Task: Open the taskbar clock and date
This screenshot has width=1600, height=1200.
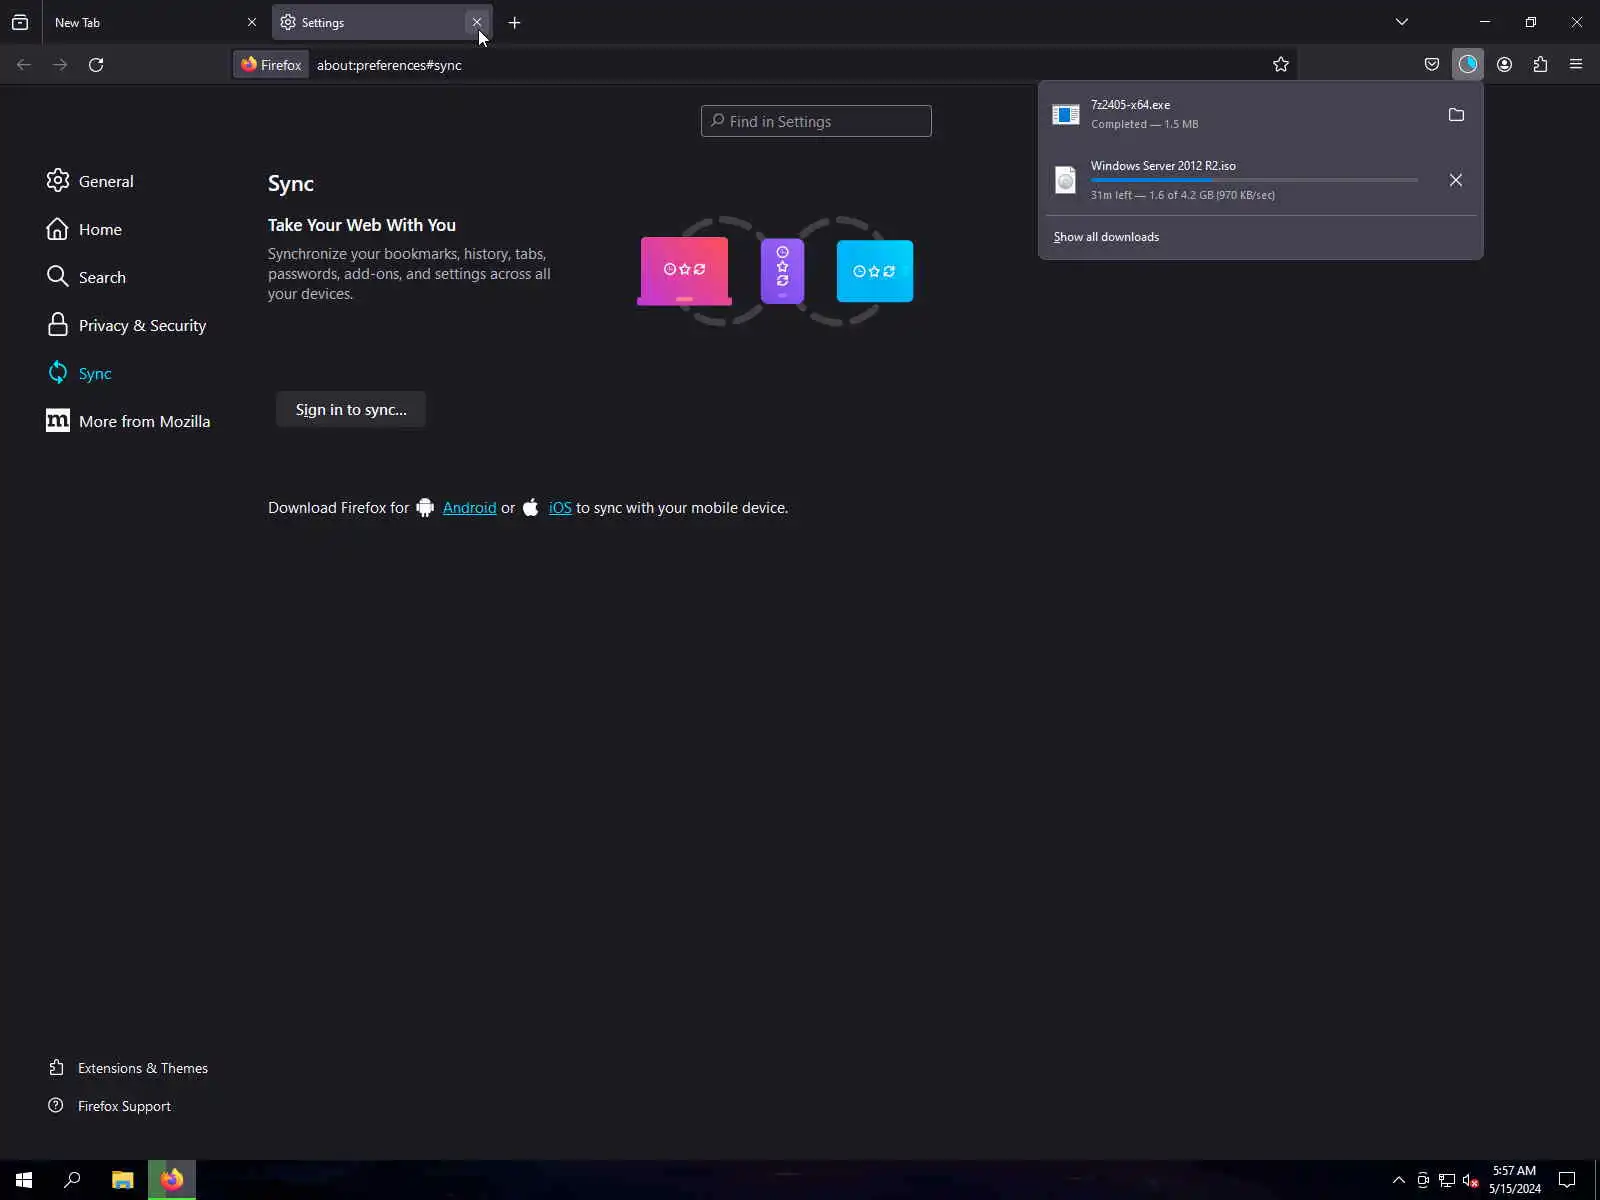Action: click(x=1515, y=1180)
